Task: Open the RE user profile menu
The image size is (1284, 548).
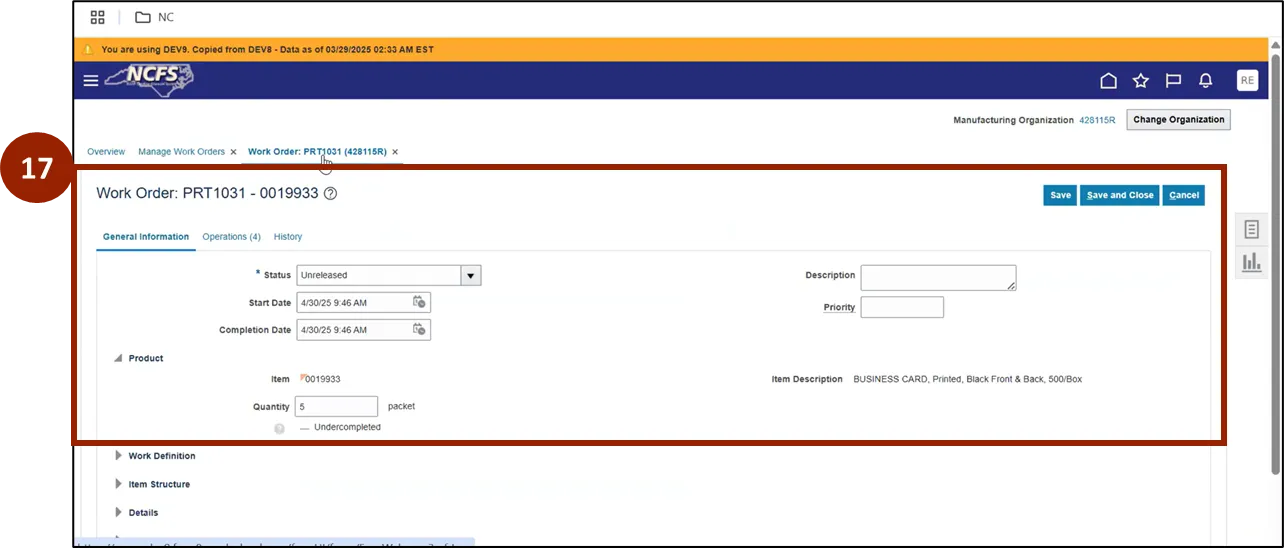Action: [1247, 81]
